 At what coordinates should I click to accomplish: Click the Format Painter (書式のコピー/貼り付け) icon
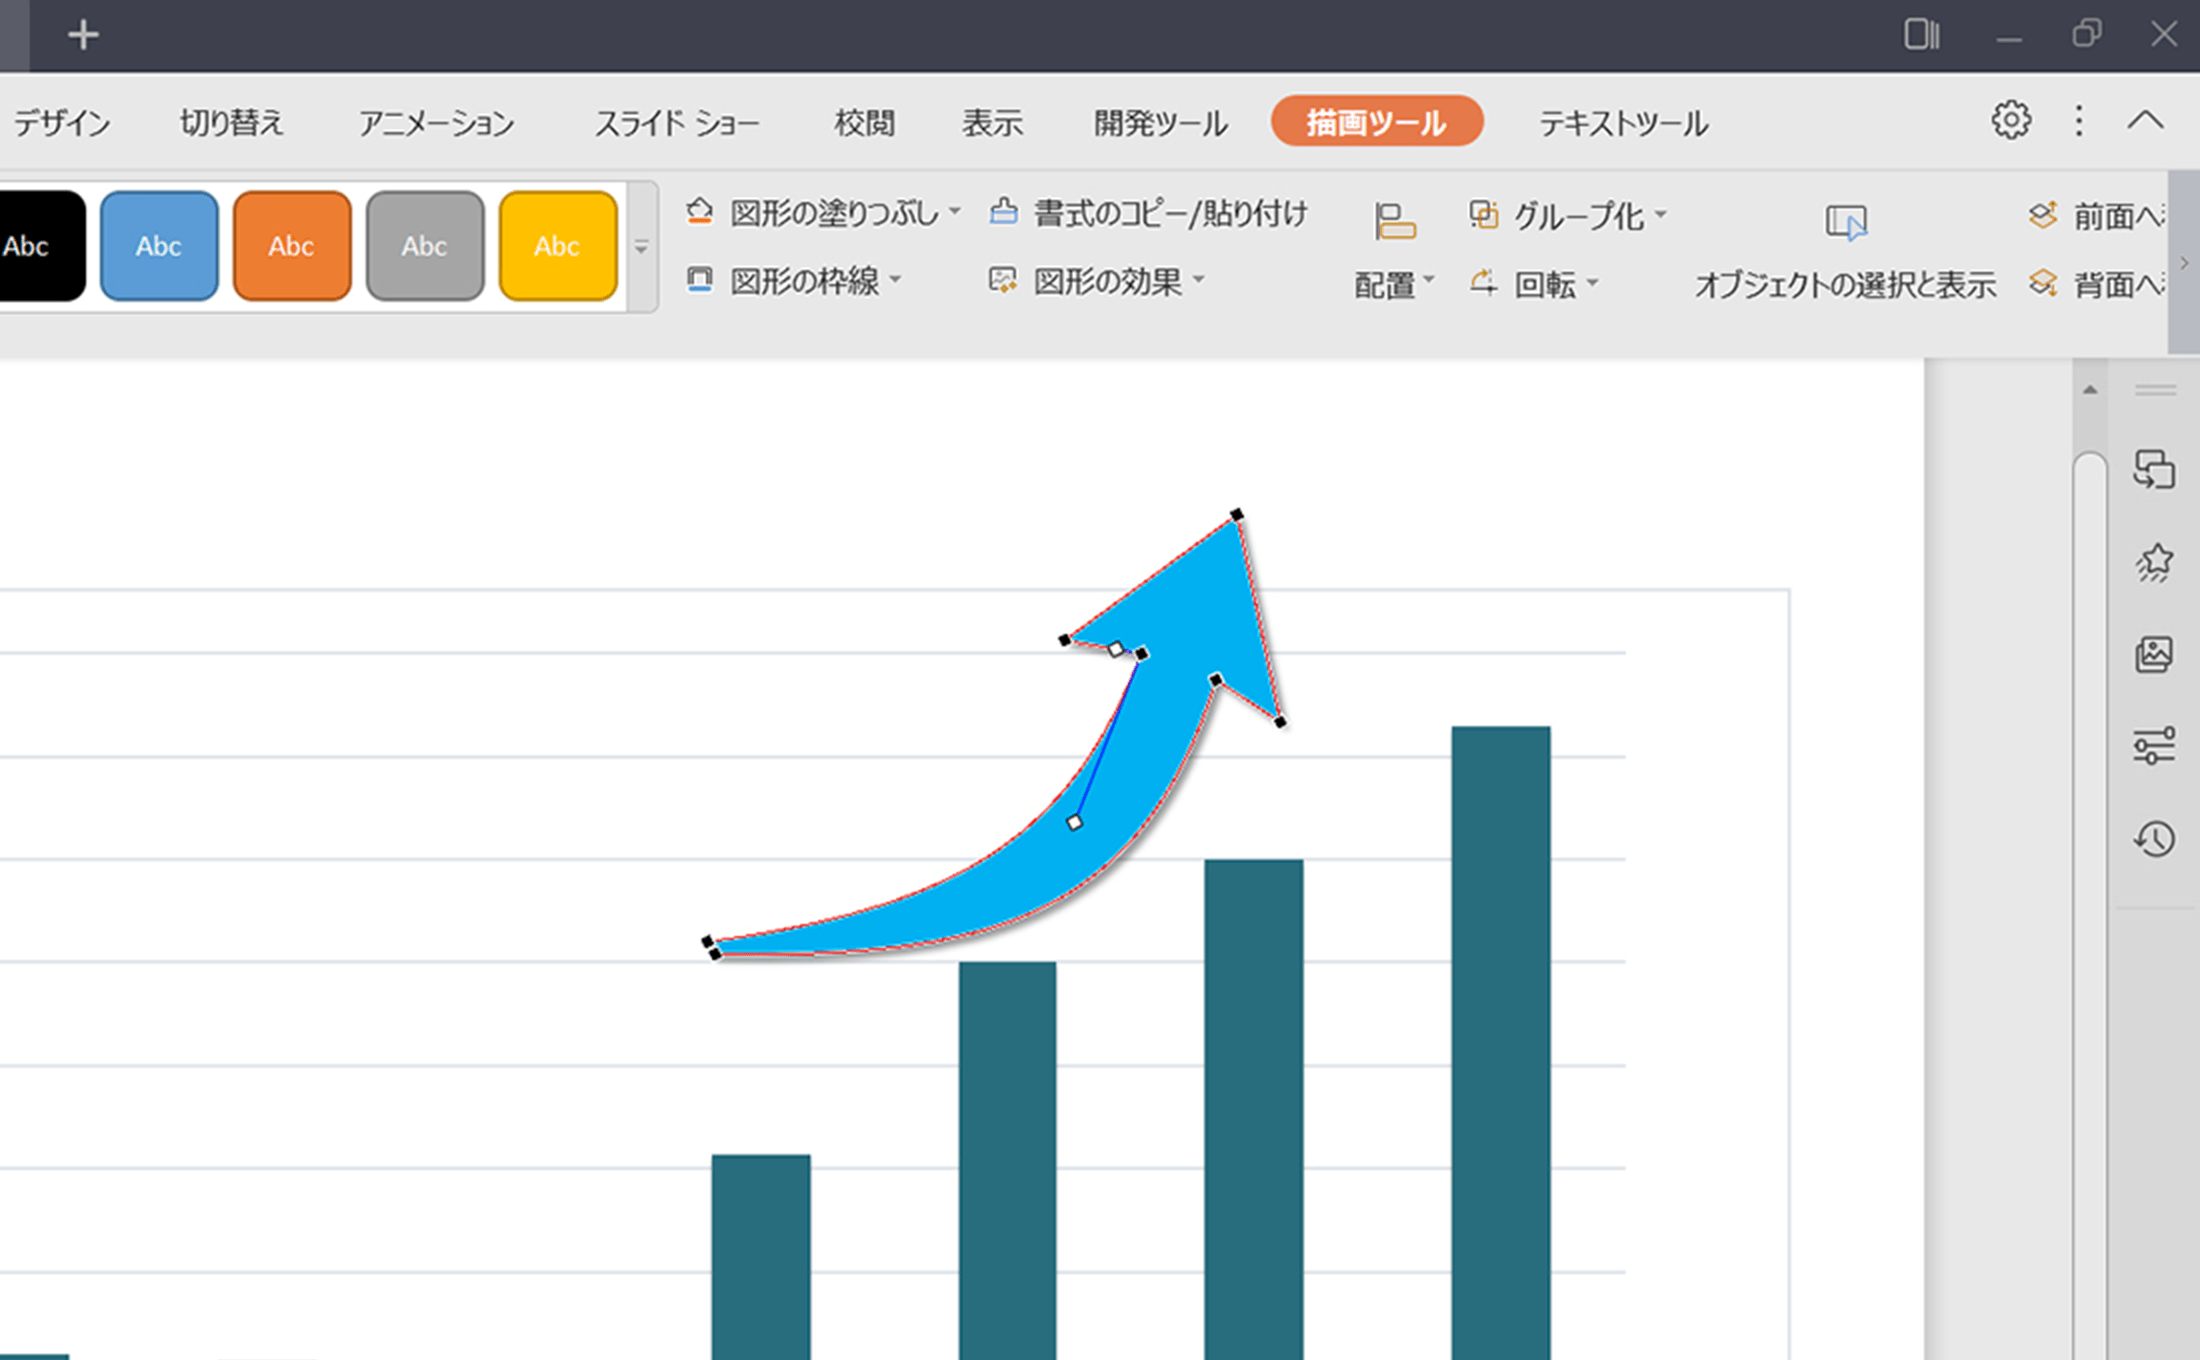(x=1003, y=212)
